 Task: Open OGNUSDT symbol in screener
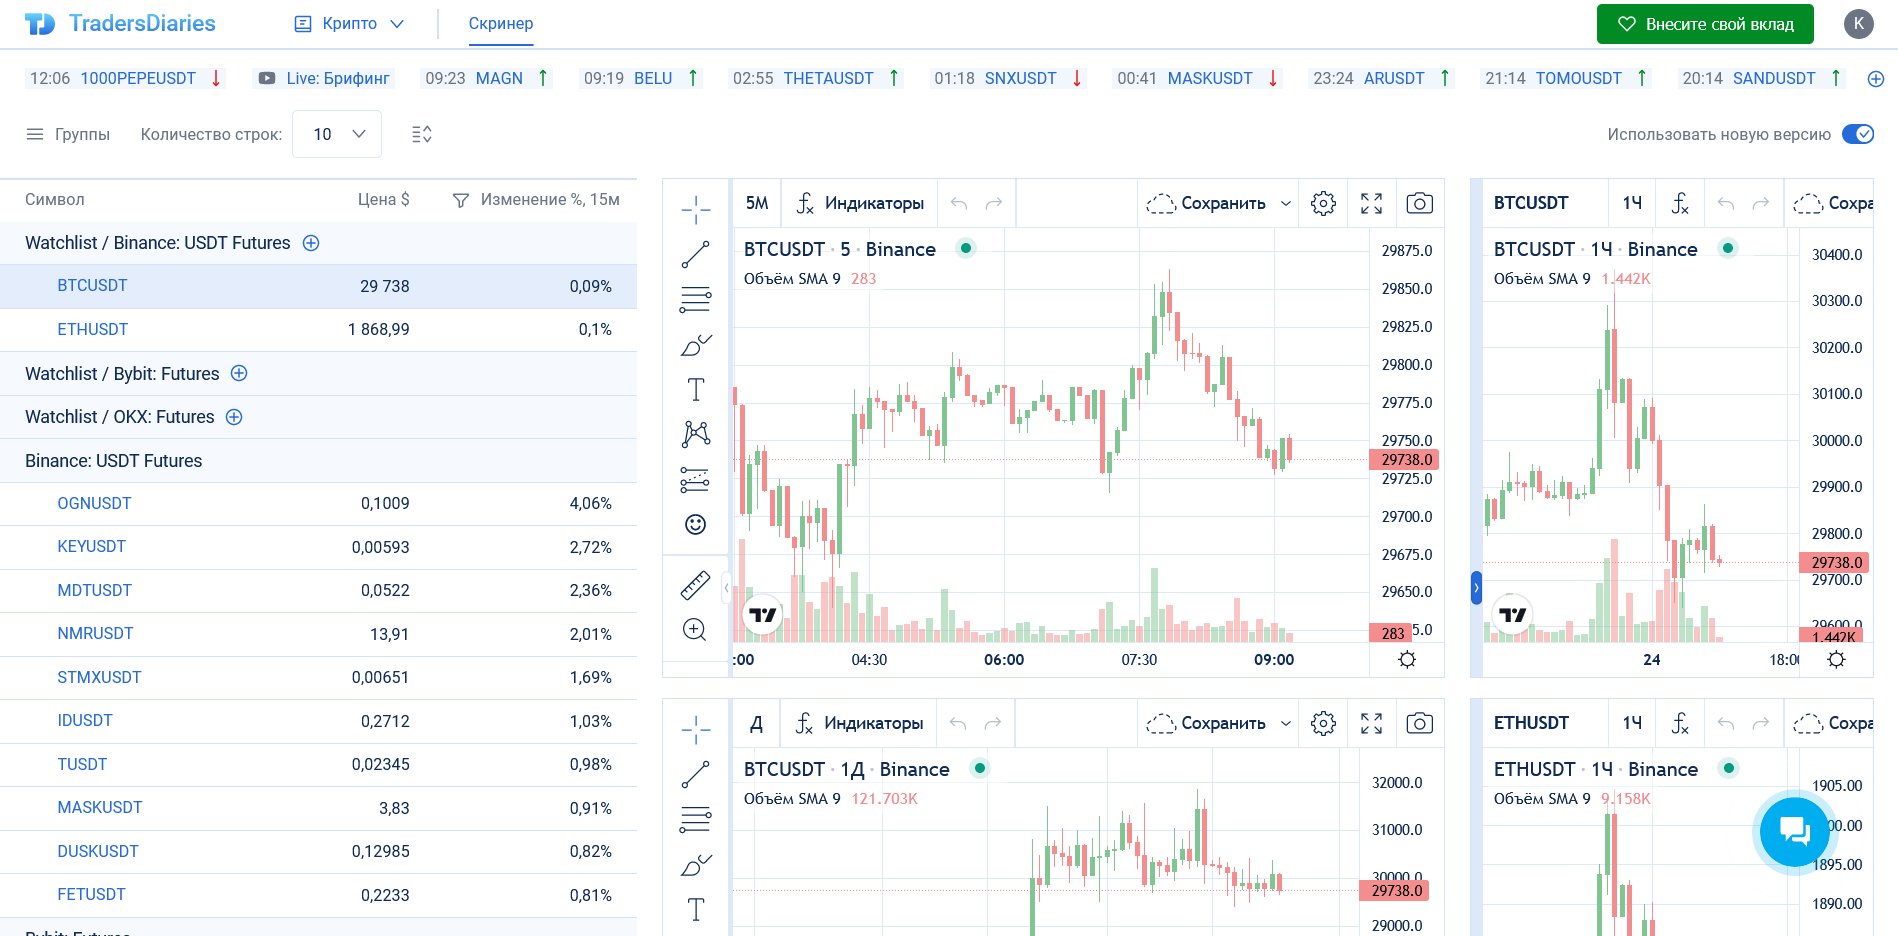pos(94,504)
